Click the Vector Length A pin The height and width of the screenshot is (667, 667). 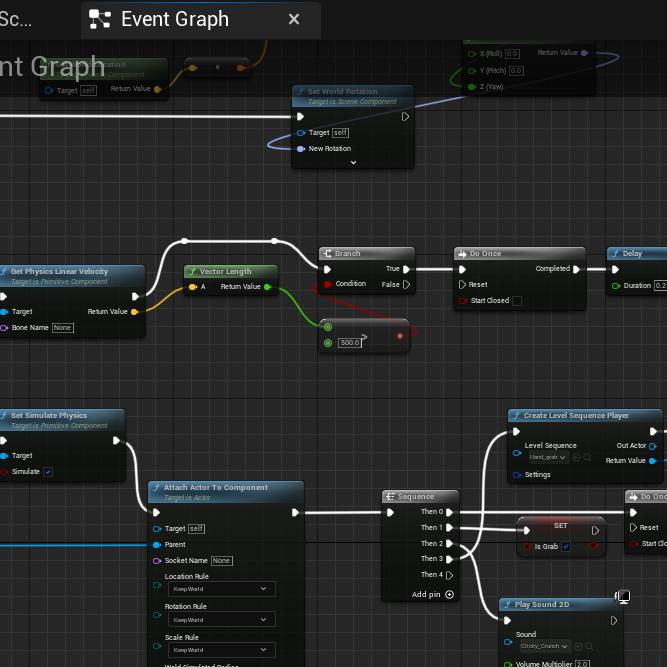point(192,287)
